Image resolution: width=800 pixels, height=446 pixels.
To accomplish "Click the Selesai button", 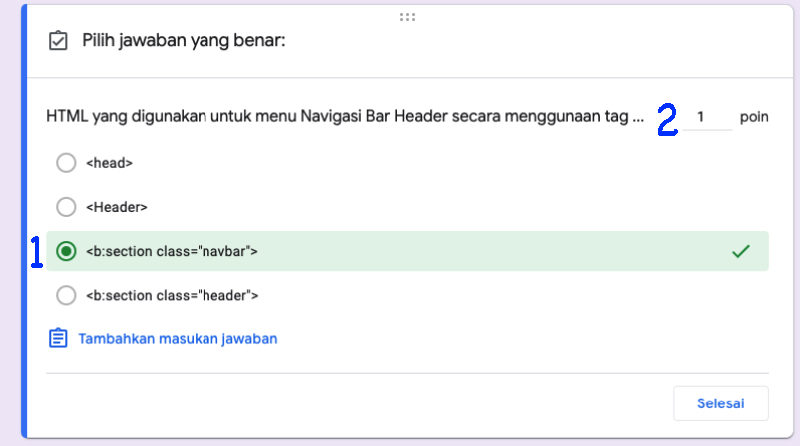I will 720,403.
